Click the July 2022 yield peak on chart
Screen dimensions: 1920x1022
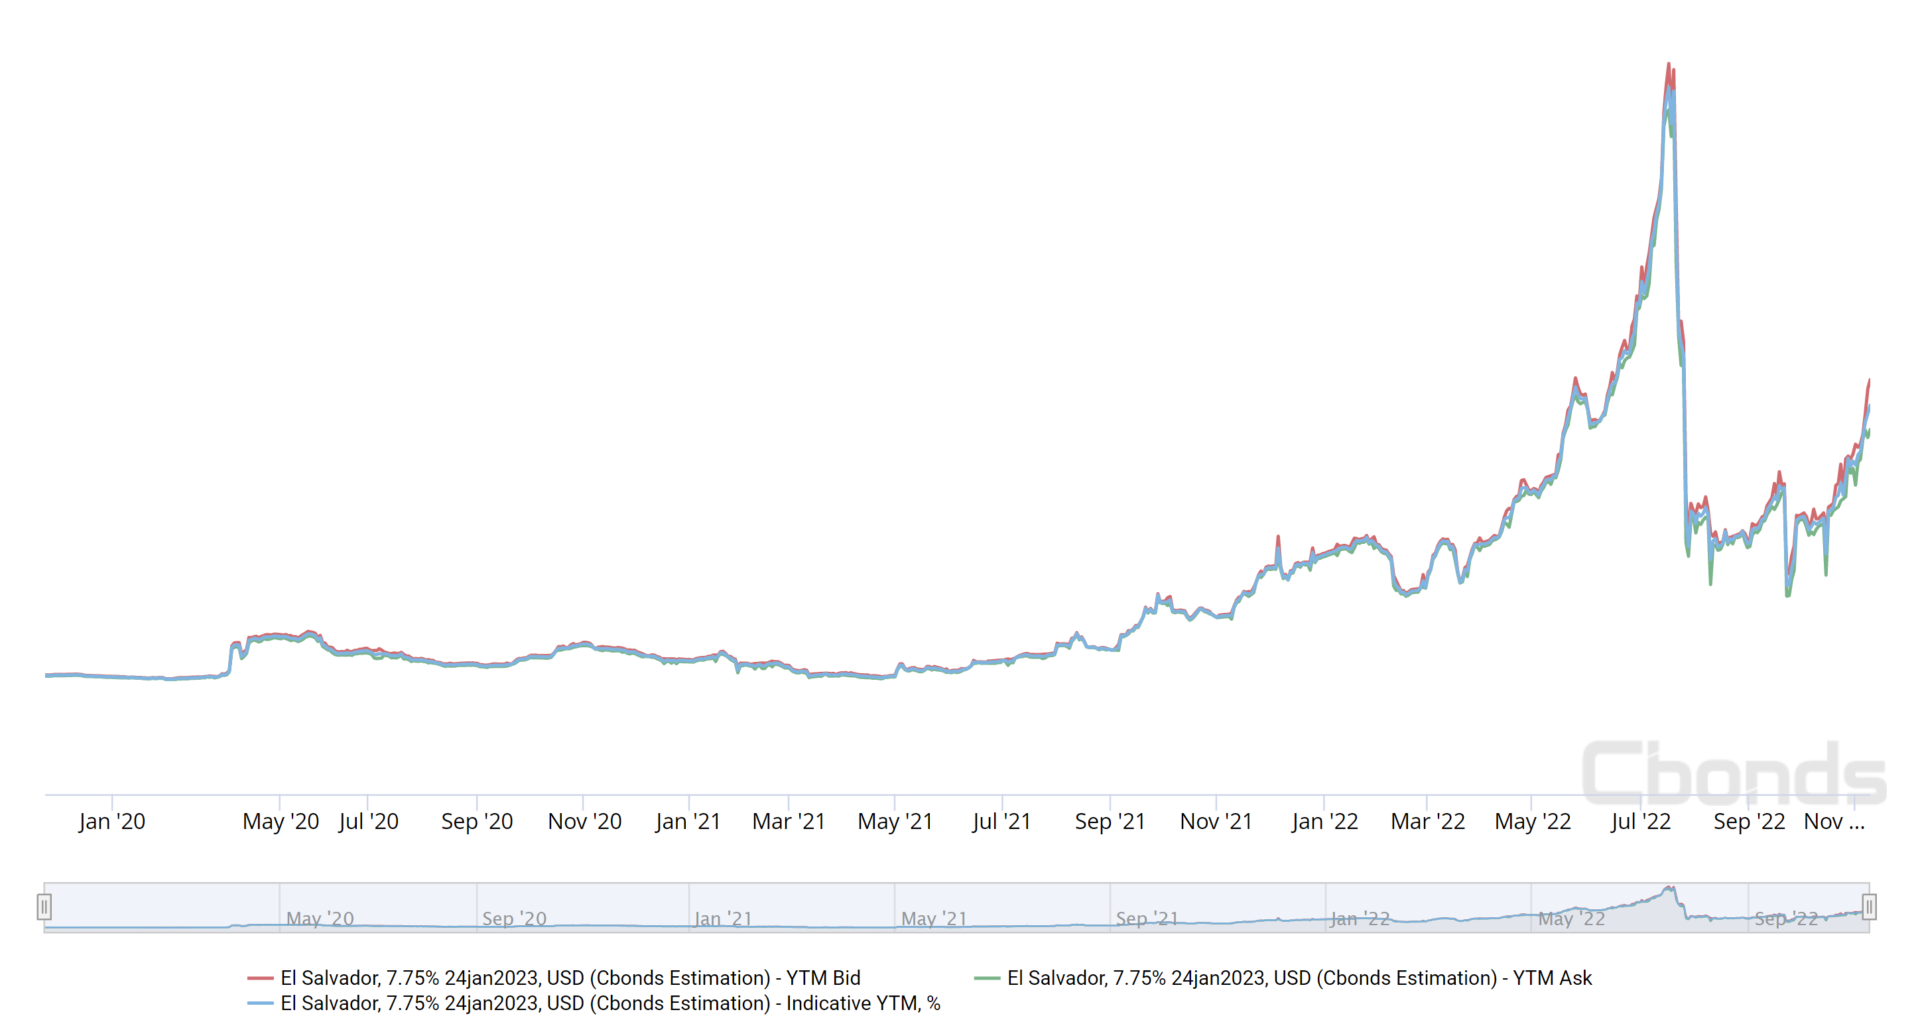[1668, 65]
